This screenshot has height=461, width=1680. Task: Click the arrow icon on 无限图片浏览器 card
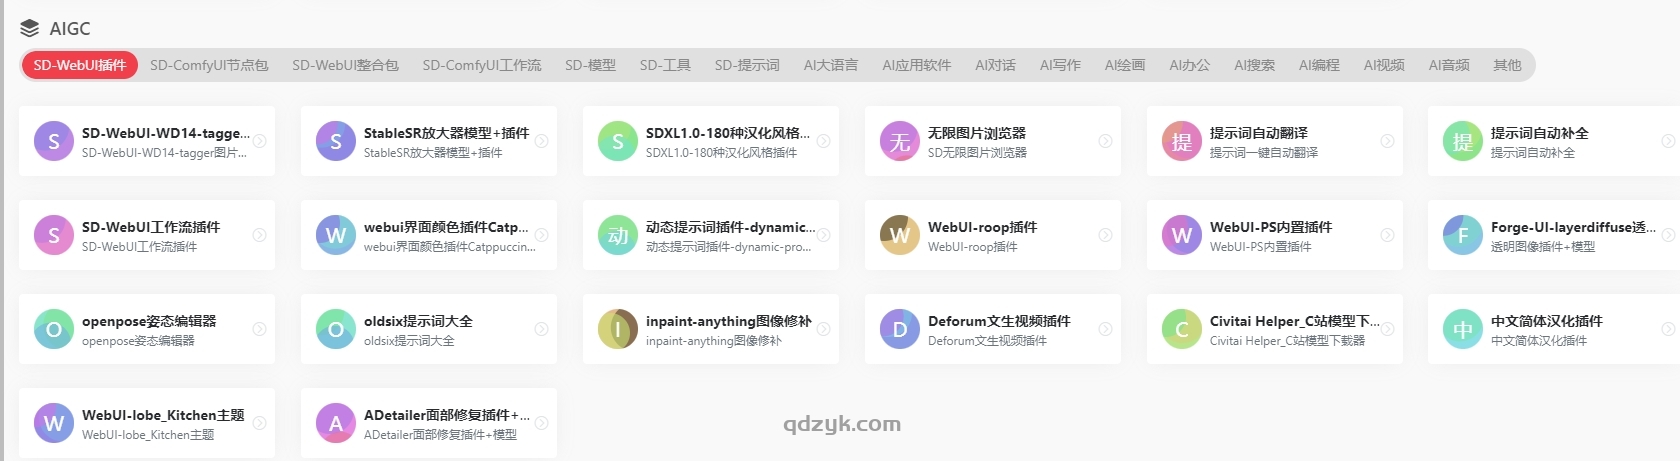pos(1106,141)
